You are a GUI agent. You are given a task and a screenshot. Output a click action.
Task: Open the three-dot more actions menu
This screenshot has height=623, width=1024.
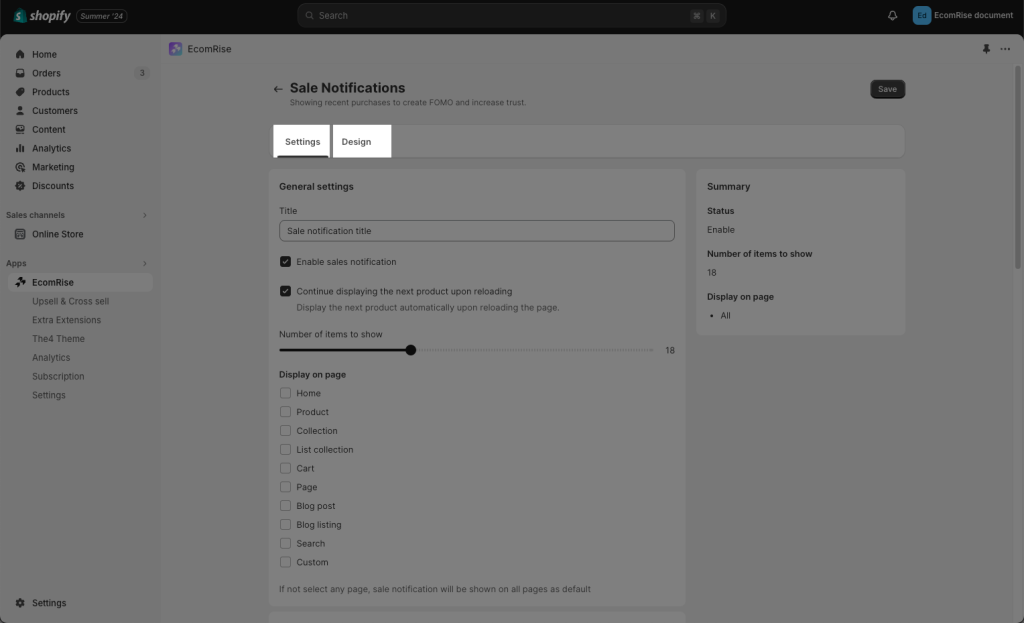(1005, 49)
